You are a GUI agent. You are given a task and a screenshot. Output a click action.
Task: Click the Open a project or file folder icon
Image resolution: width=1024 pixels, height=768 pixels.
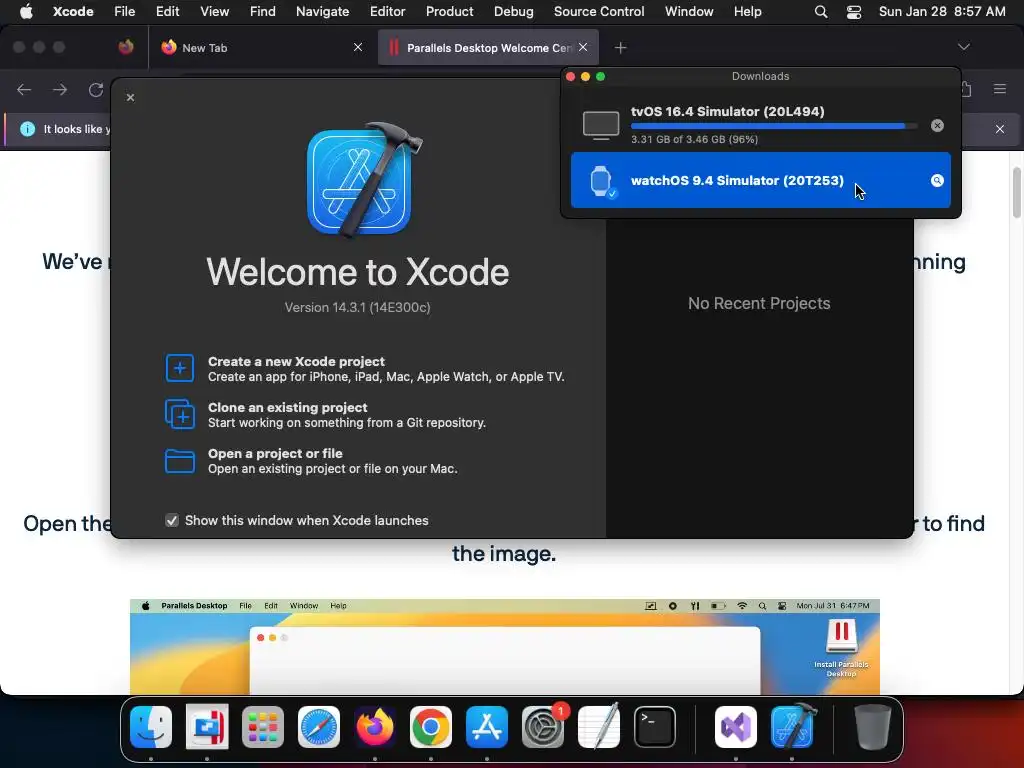click(180, 461)
